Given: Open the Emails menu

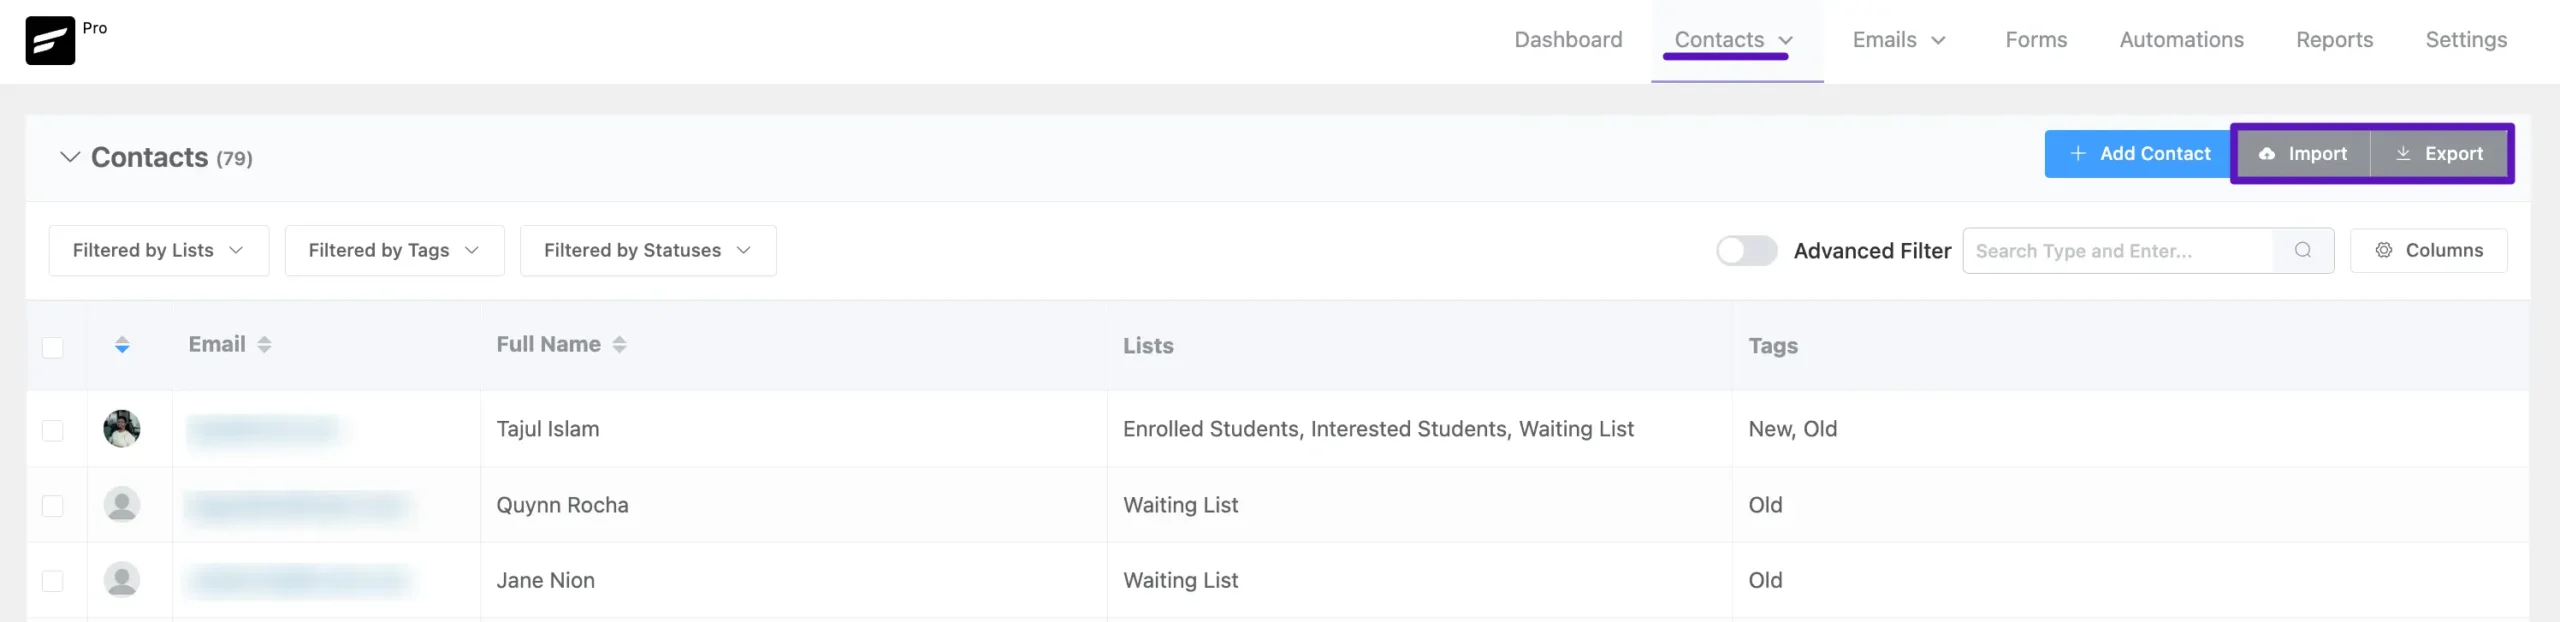Looking at the screenshot, I should 1898,40.
